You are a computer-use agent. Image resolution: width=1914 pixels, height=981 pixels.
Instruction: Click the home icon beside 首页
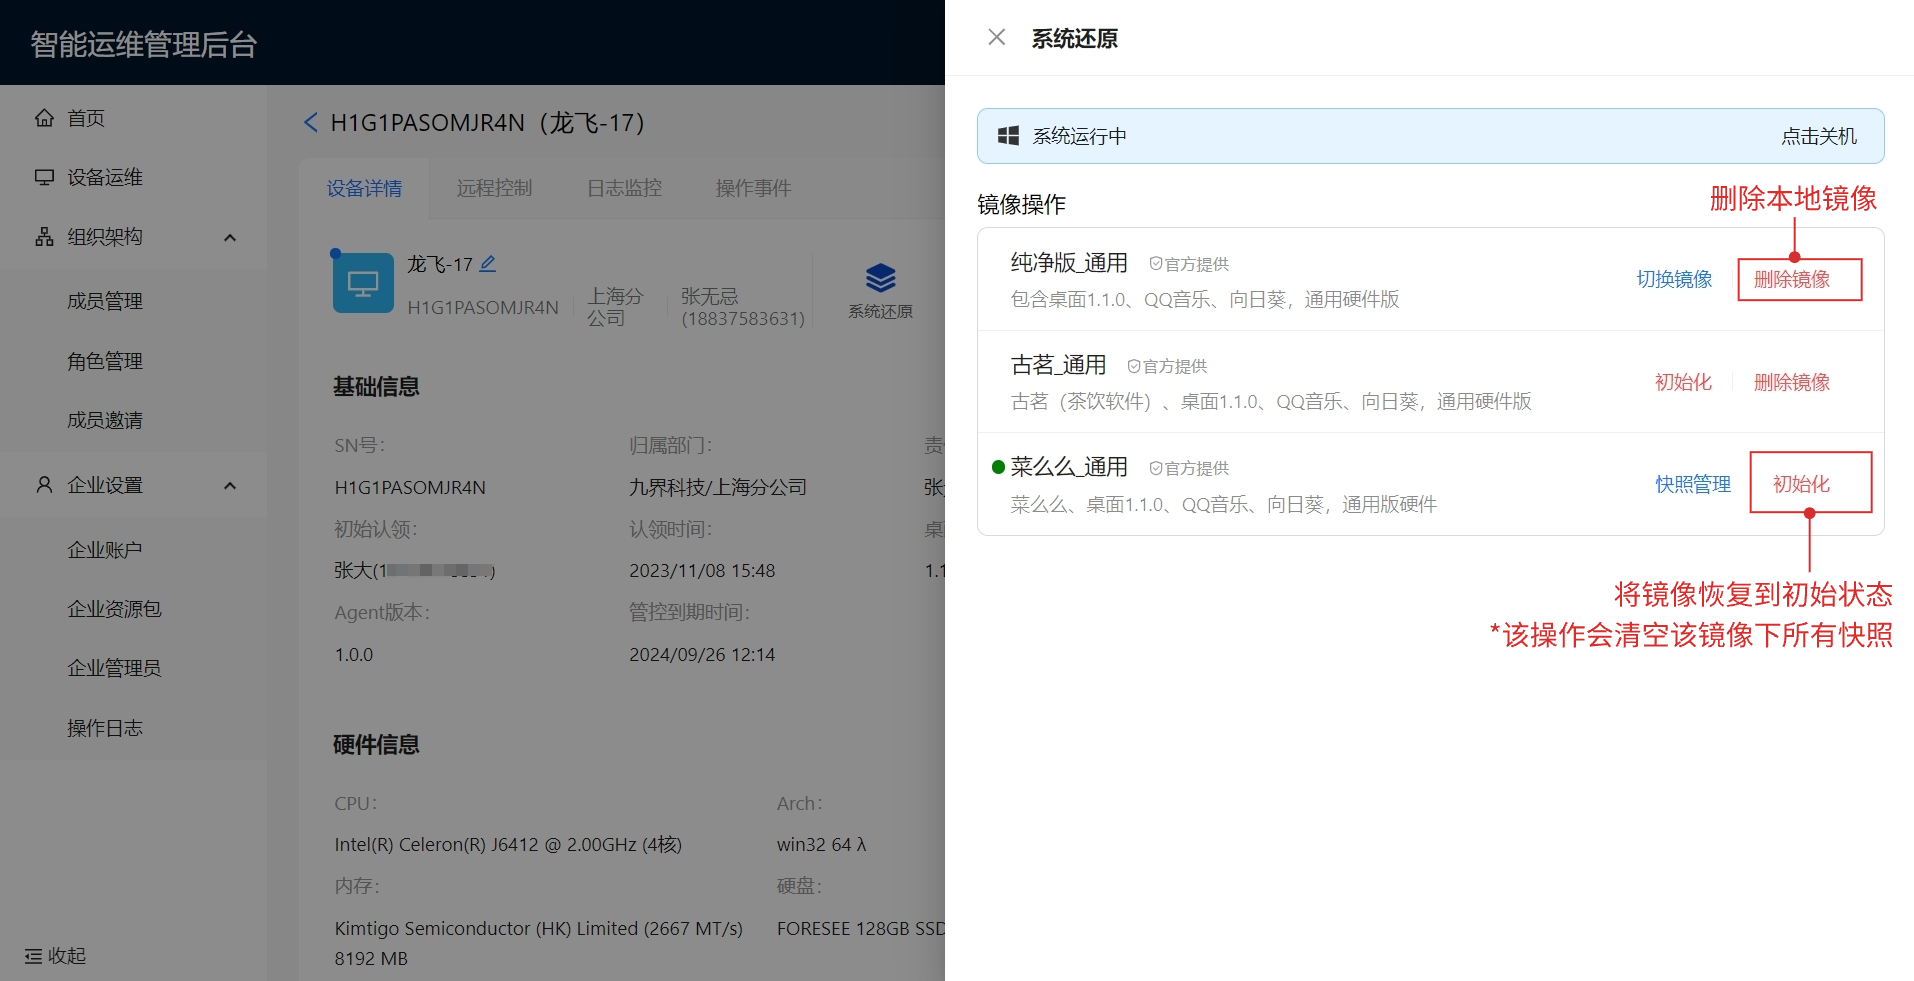pyautogui.click(x=44, y=118)
